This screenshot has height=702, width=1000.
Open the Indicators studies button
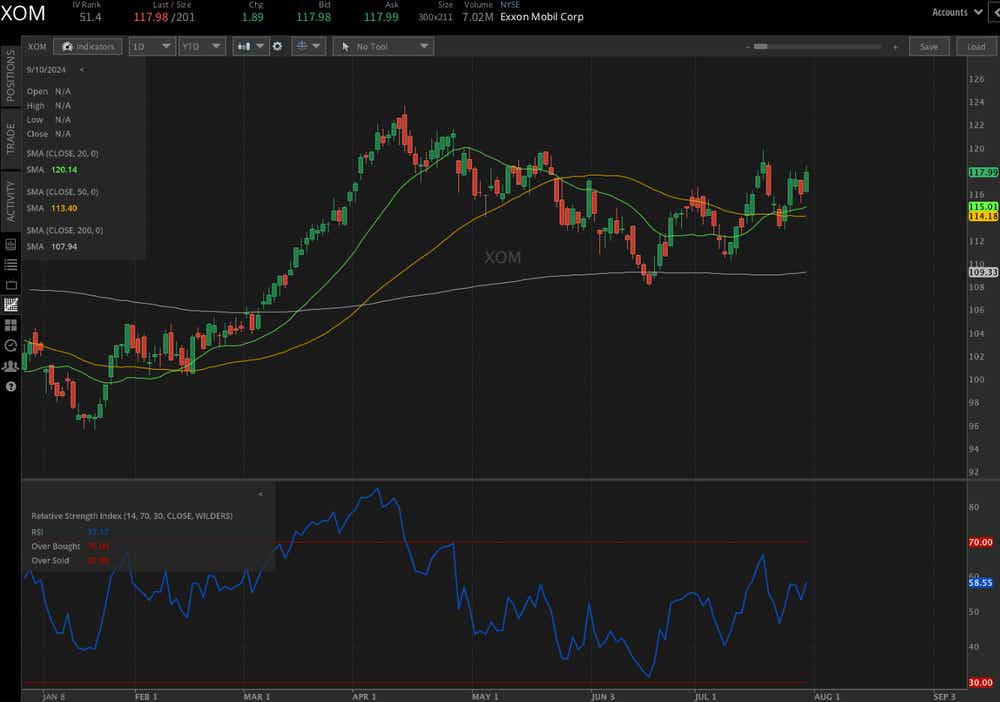click(x=88, y=47)
